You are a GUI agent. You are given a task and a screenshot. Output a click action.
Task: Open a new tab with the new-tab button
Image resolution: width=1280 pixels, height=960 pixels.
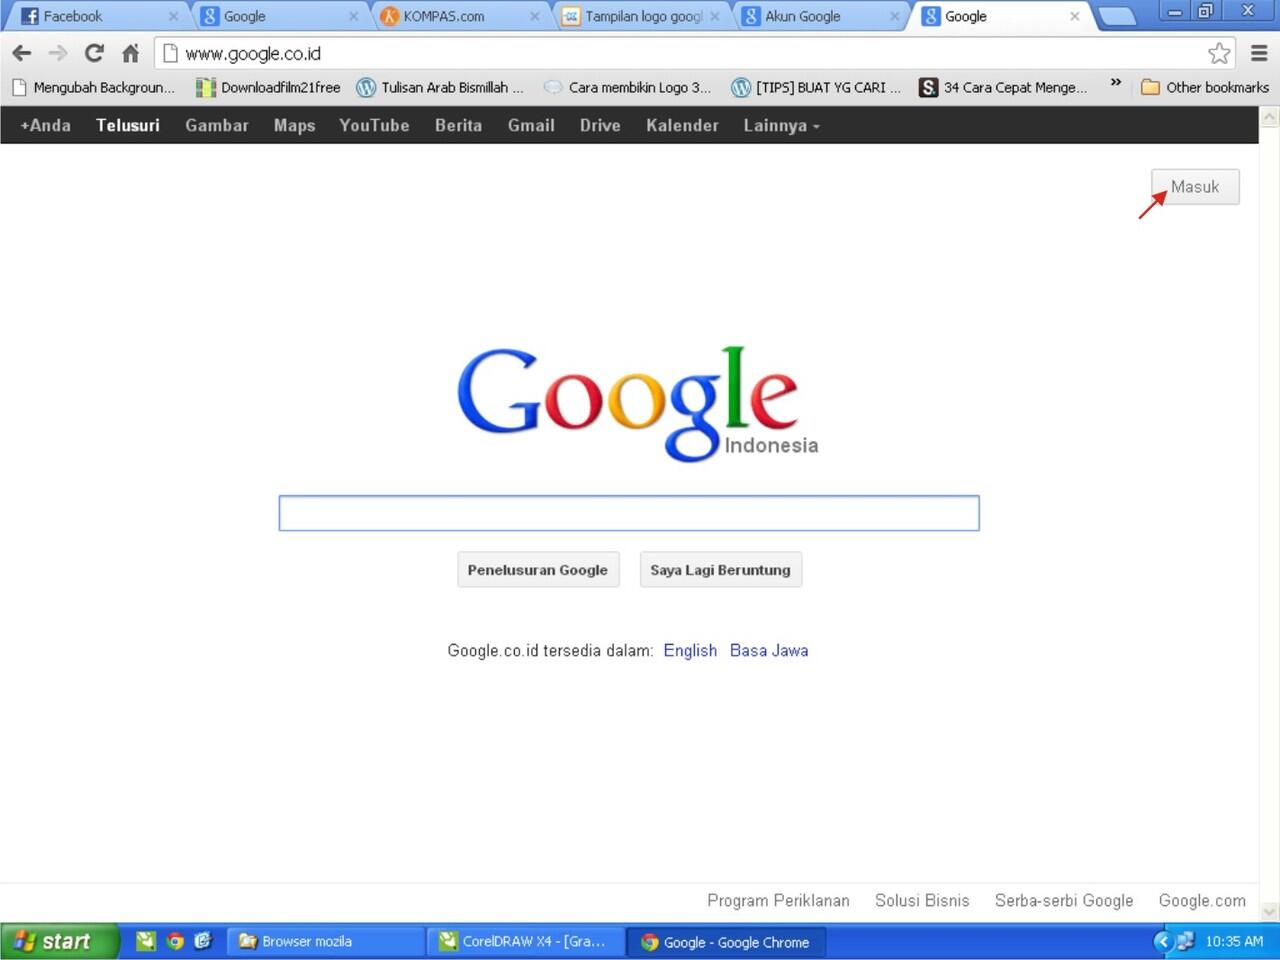(1116, 16)
